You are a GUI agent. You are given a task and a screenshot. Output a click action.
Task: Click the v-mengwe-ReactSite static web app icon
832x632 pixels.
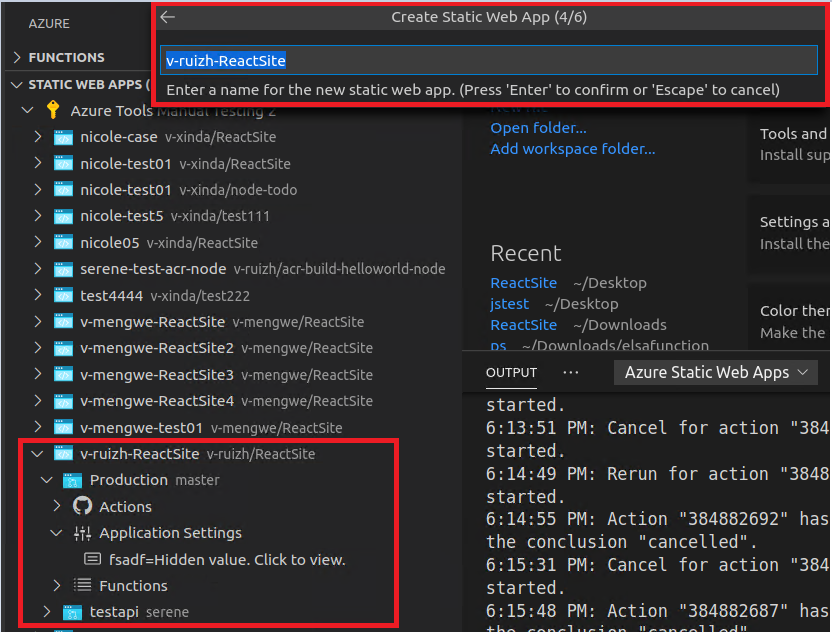pos(63,322)
